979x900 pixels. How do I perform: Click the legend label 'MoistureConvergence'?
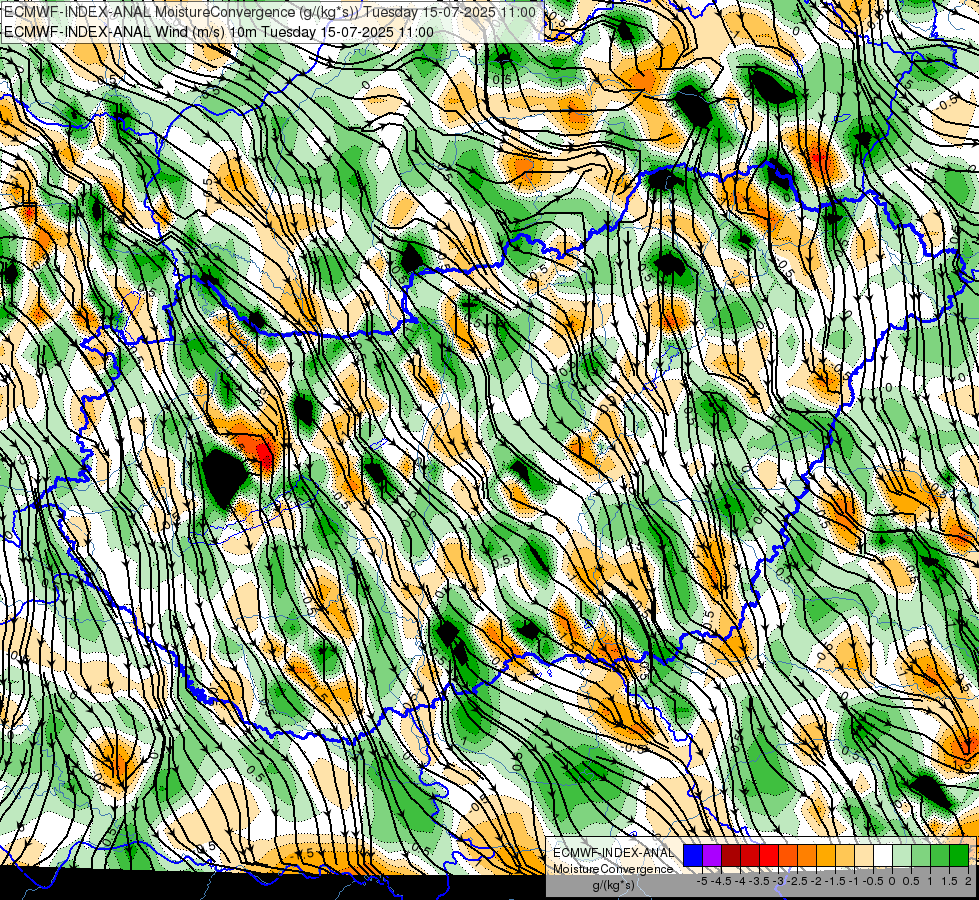click(613, 869)
